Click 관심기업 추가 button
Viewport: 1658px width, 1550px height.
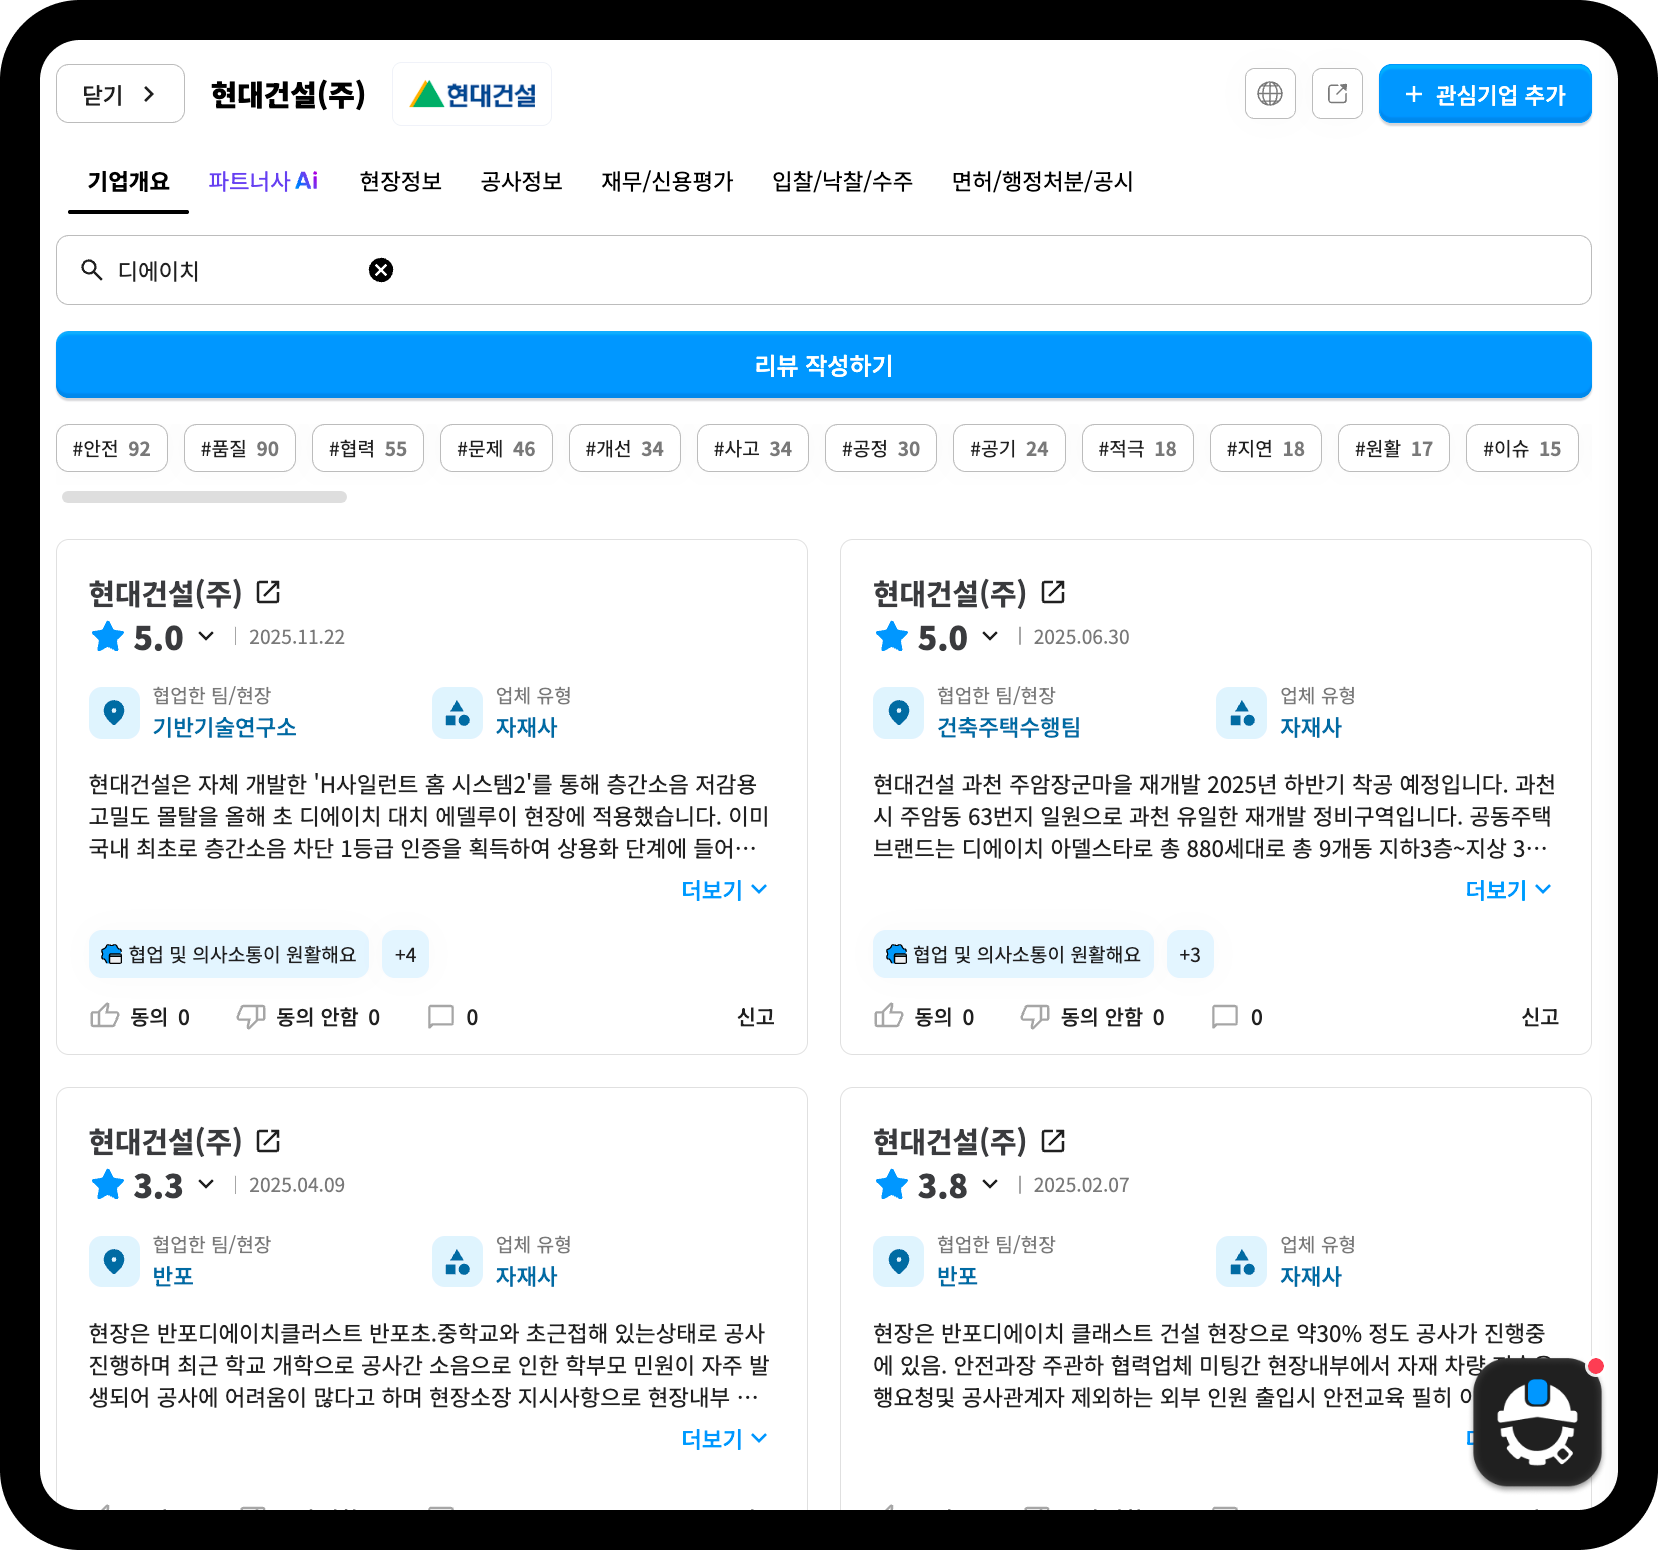[x=1485, y=94]
